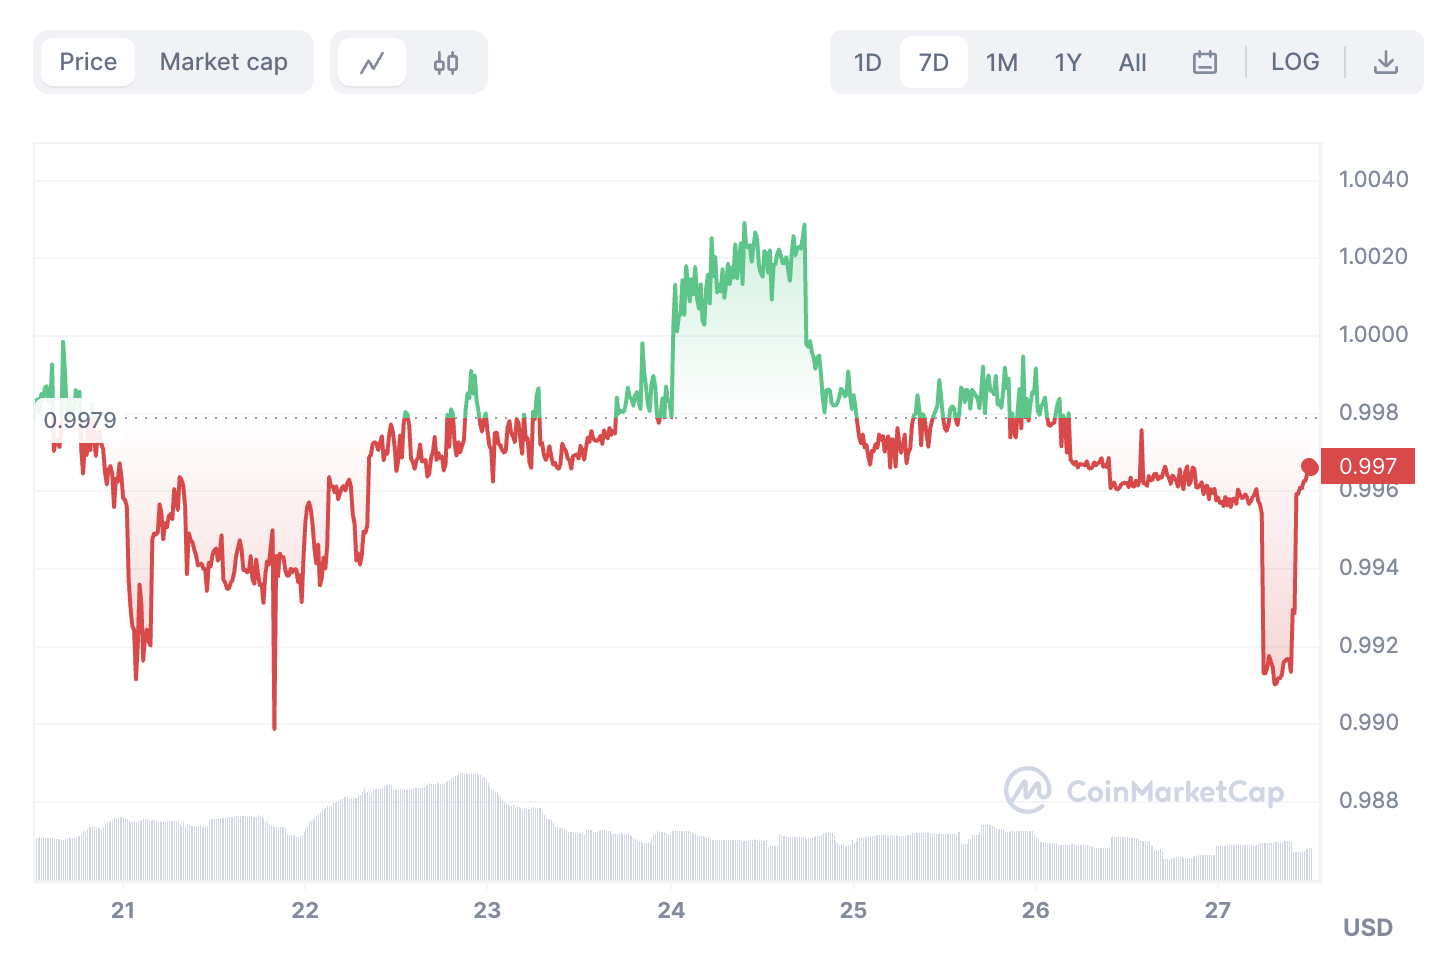Select the 1D time range
The image size is (1434, 964).
click(x=866, y=61)
